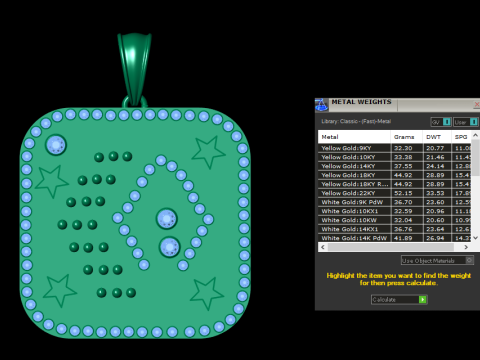Click the 26.94 DWT cell
The height and width of the screenshot is (360, 480).
[x=437, y=238]
